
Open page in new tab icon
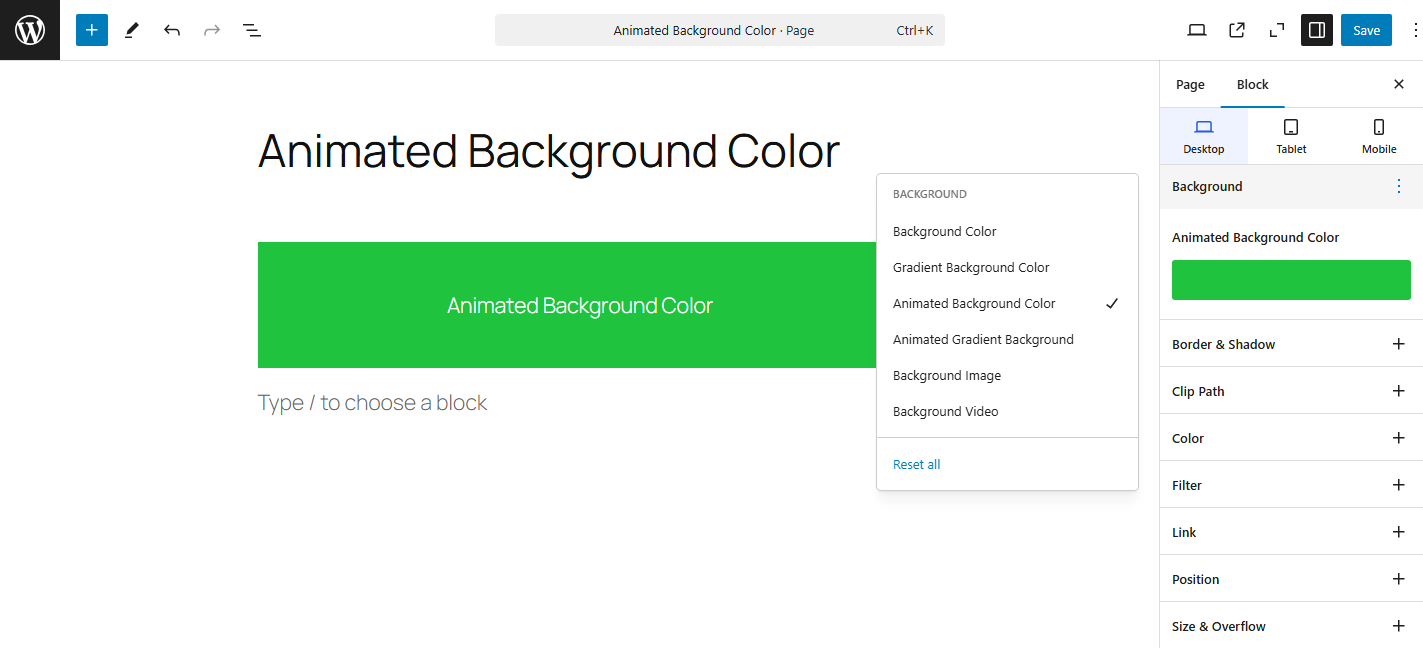(x=1237, y=30)
